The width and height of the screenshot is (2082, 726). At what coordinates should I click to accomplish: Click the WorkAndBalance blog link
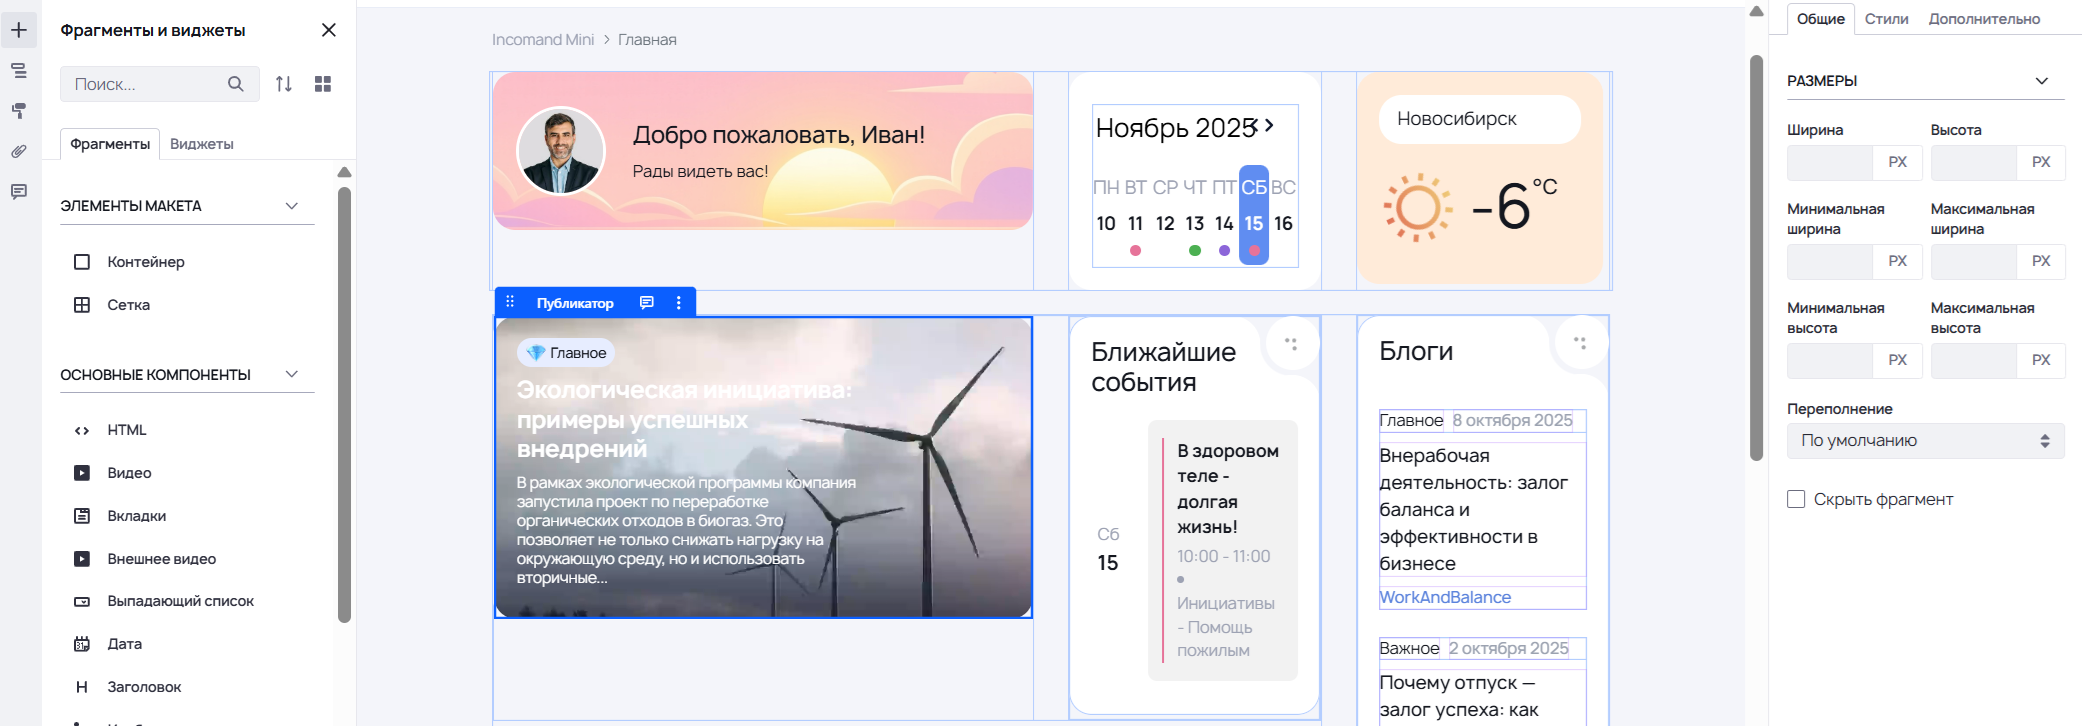[1445, 597]
